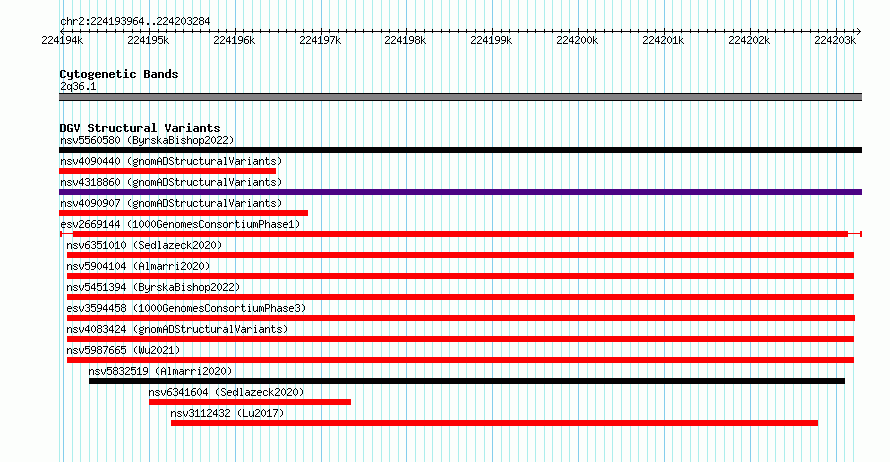
Task: Open nsv4083424 (gnomADStructuralVariants) label
Action: coord(177,329)
